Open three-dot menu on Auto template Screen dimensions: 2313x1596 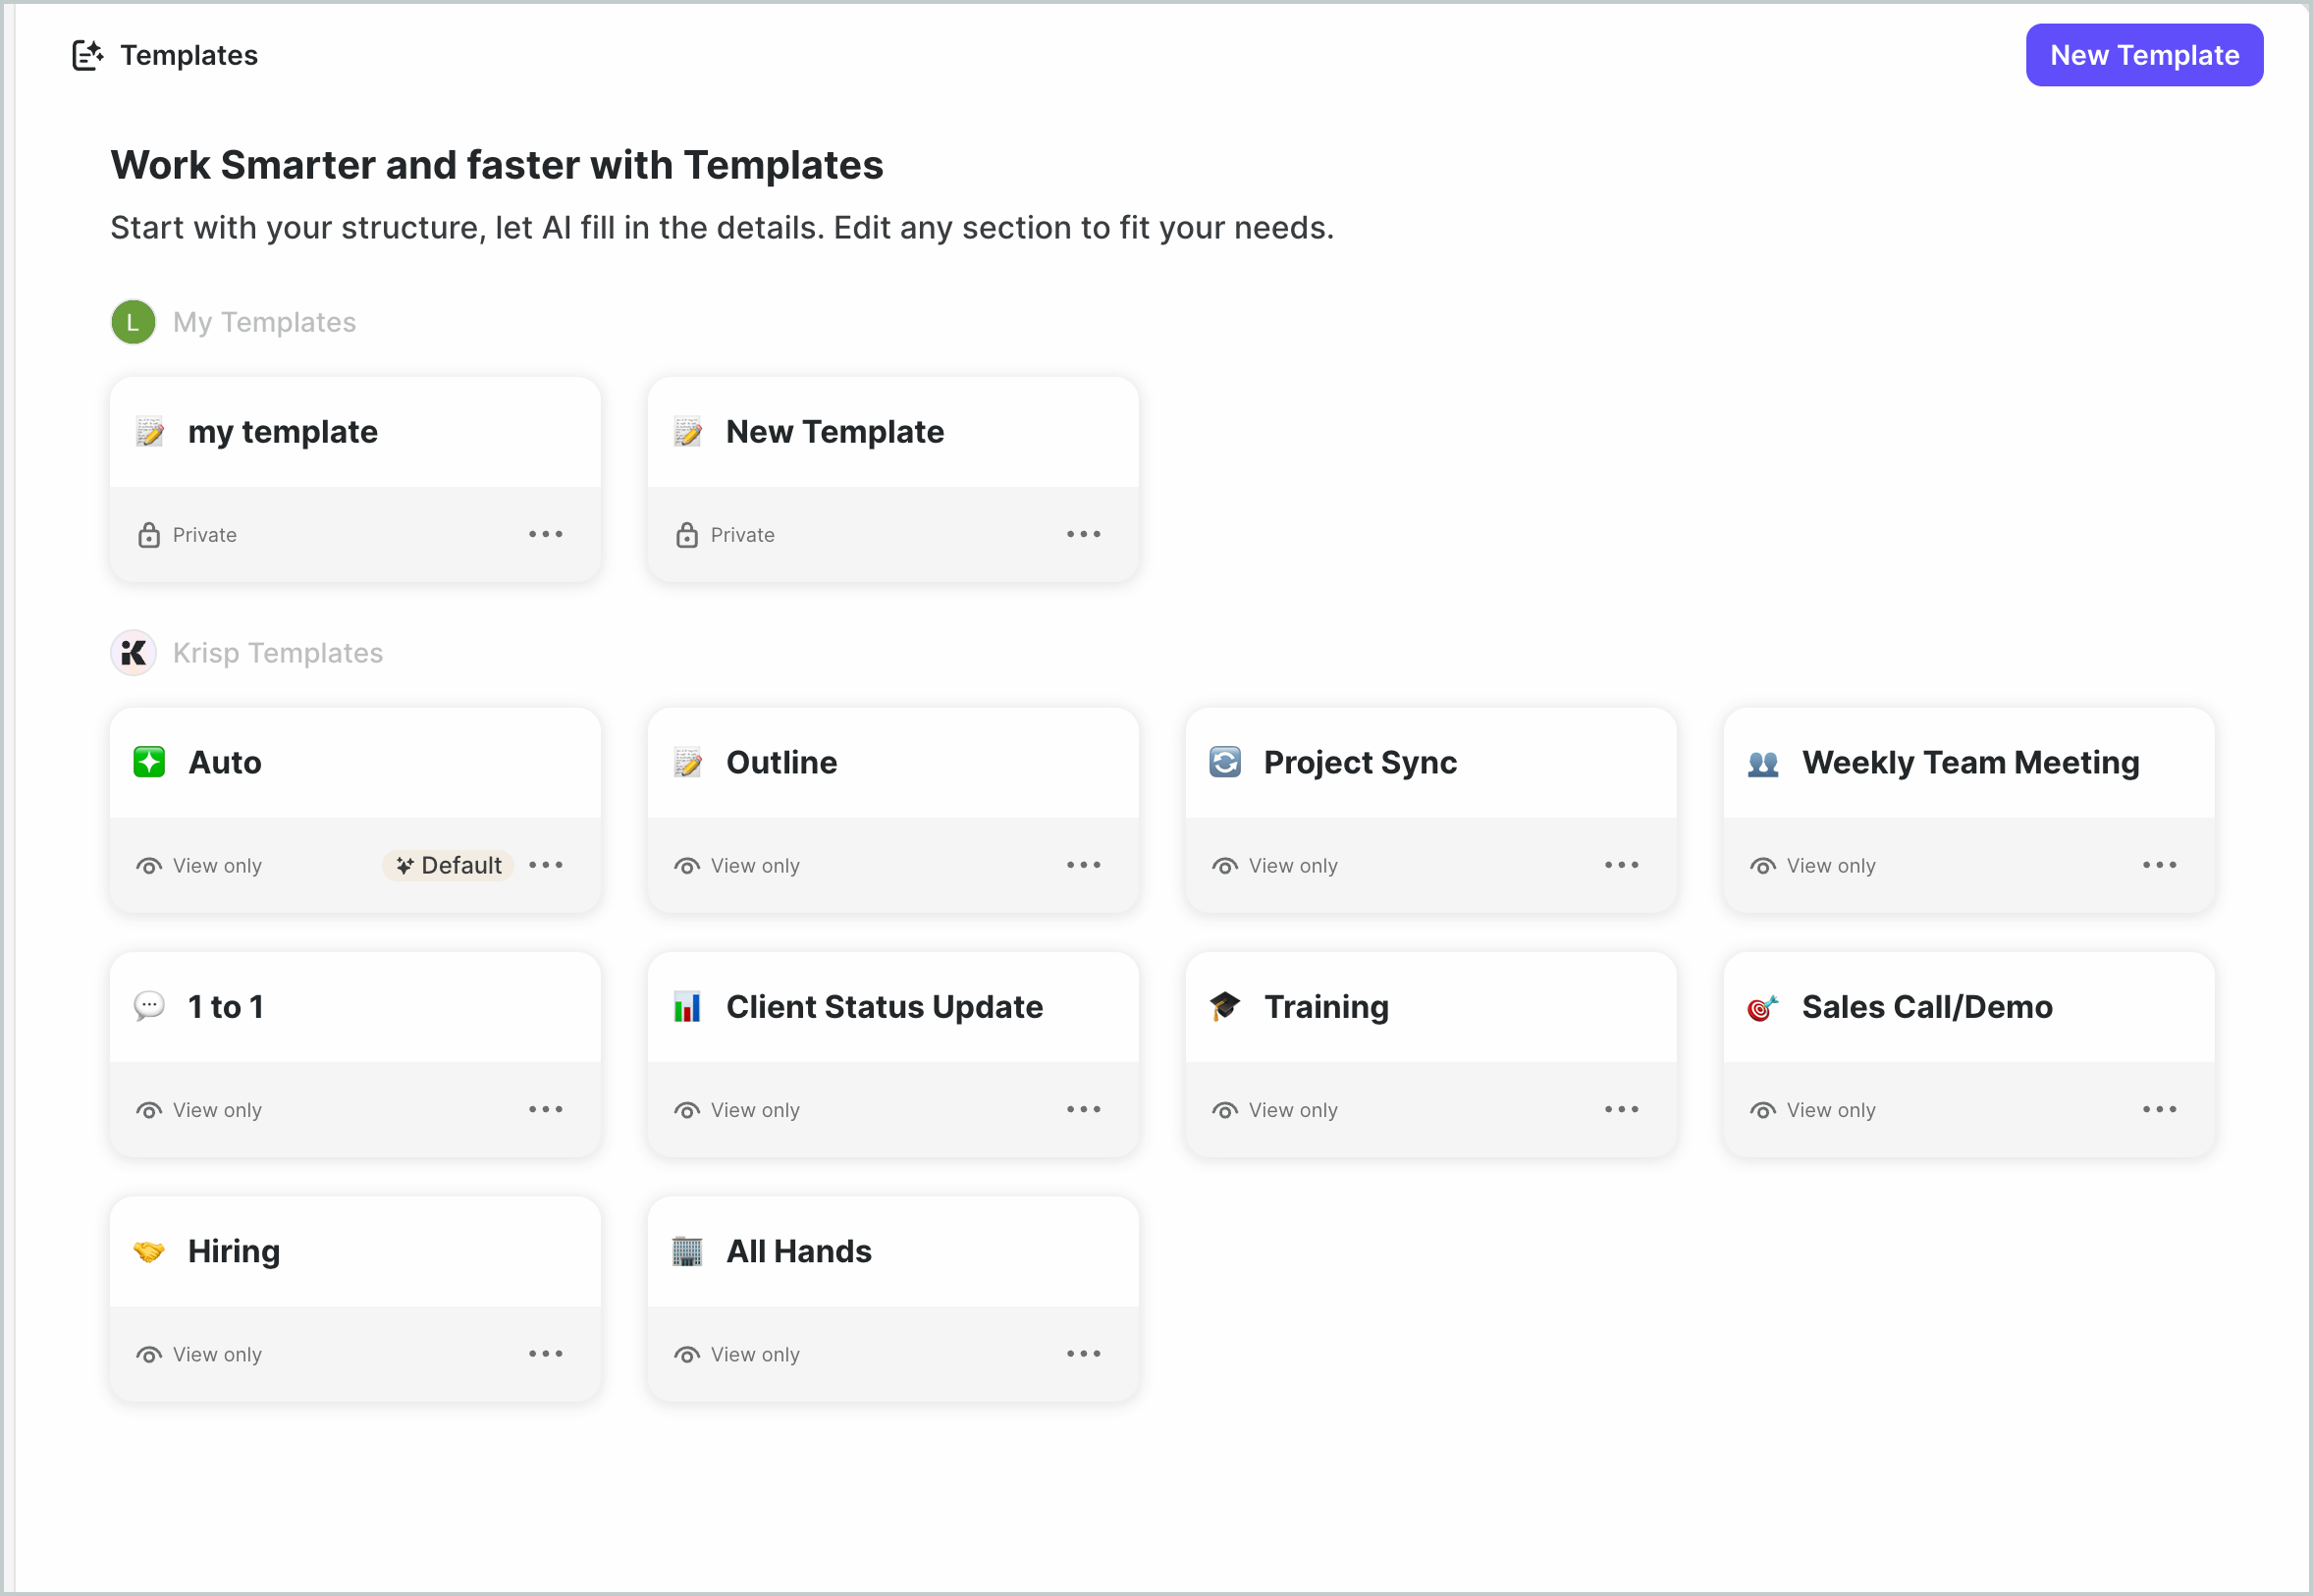coord(546,865)
